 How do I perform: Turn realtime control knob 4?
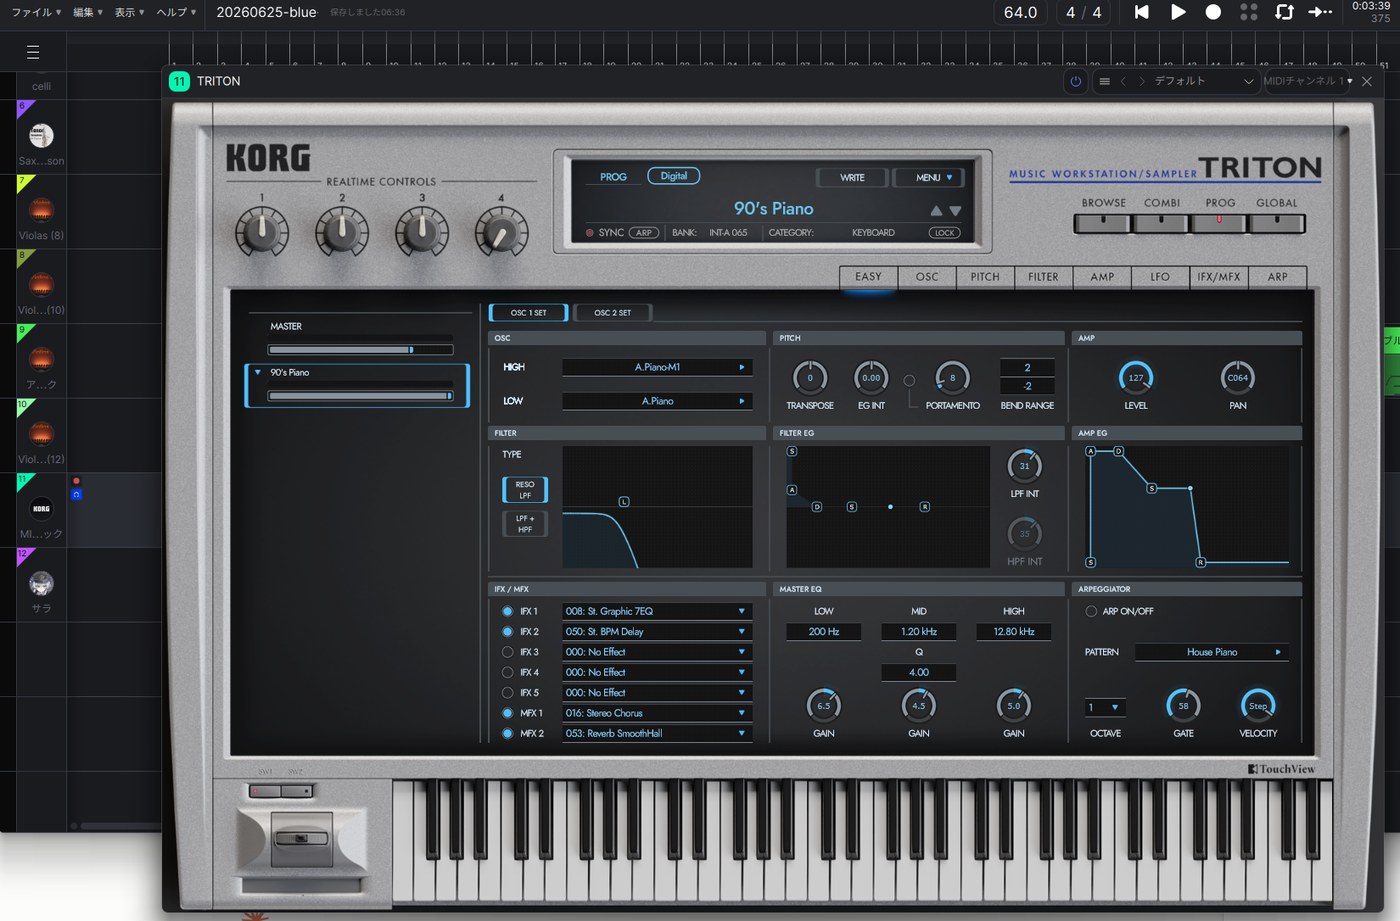(501, 232)
